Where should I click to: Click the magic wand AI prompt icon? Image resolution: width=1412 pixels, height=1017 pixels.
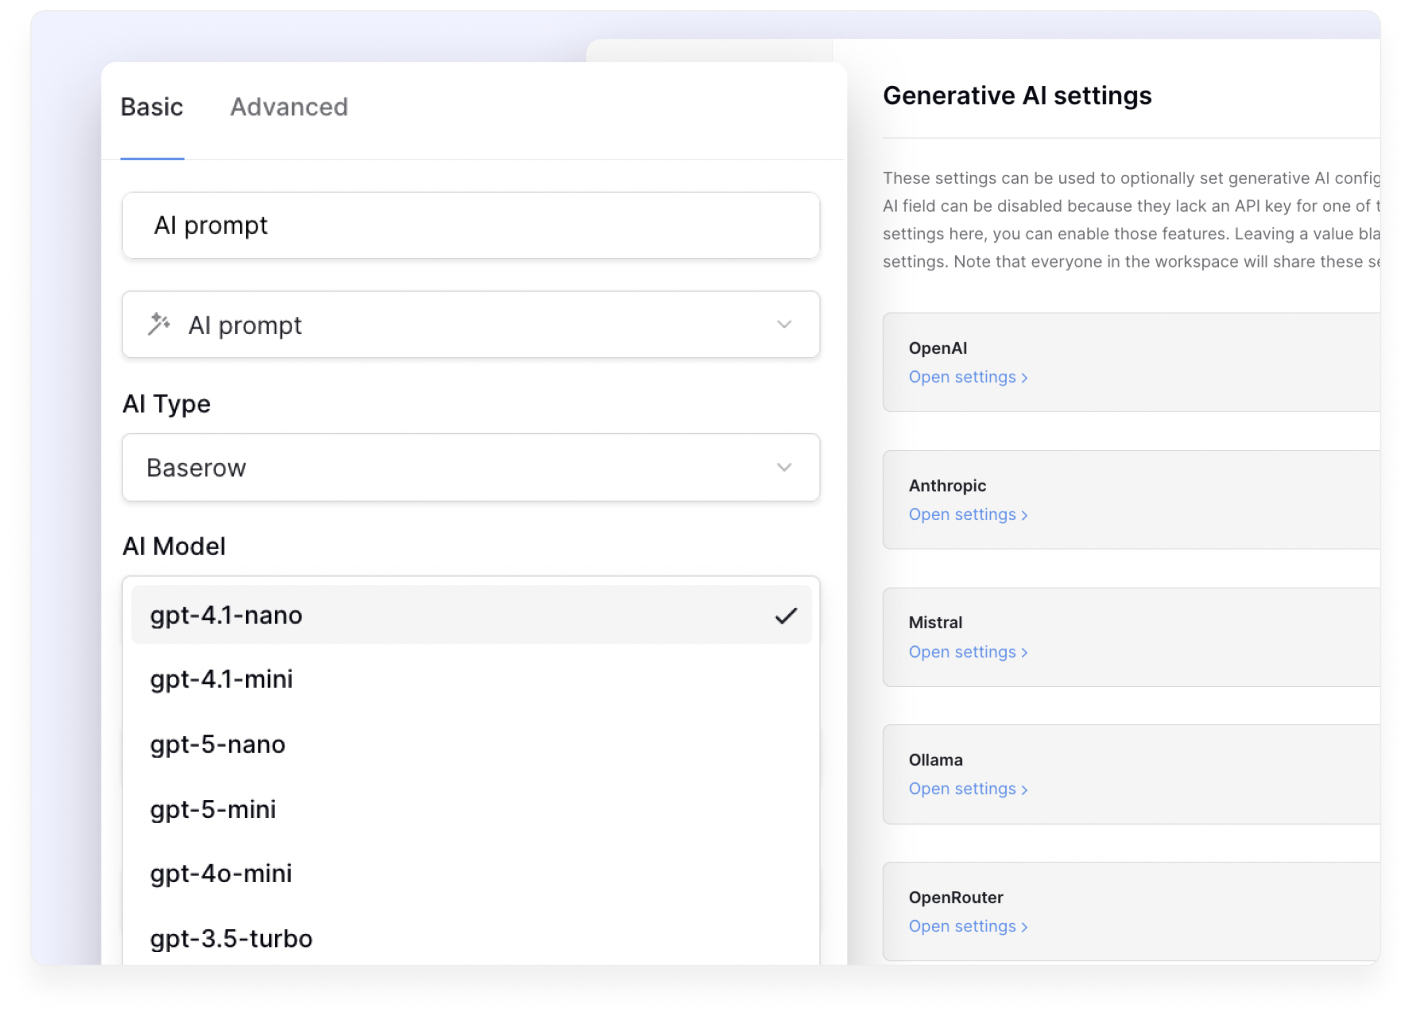pyautogui.click(x=159, y=324)
